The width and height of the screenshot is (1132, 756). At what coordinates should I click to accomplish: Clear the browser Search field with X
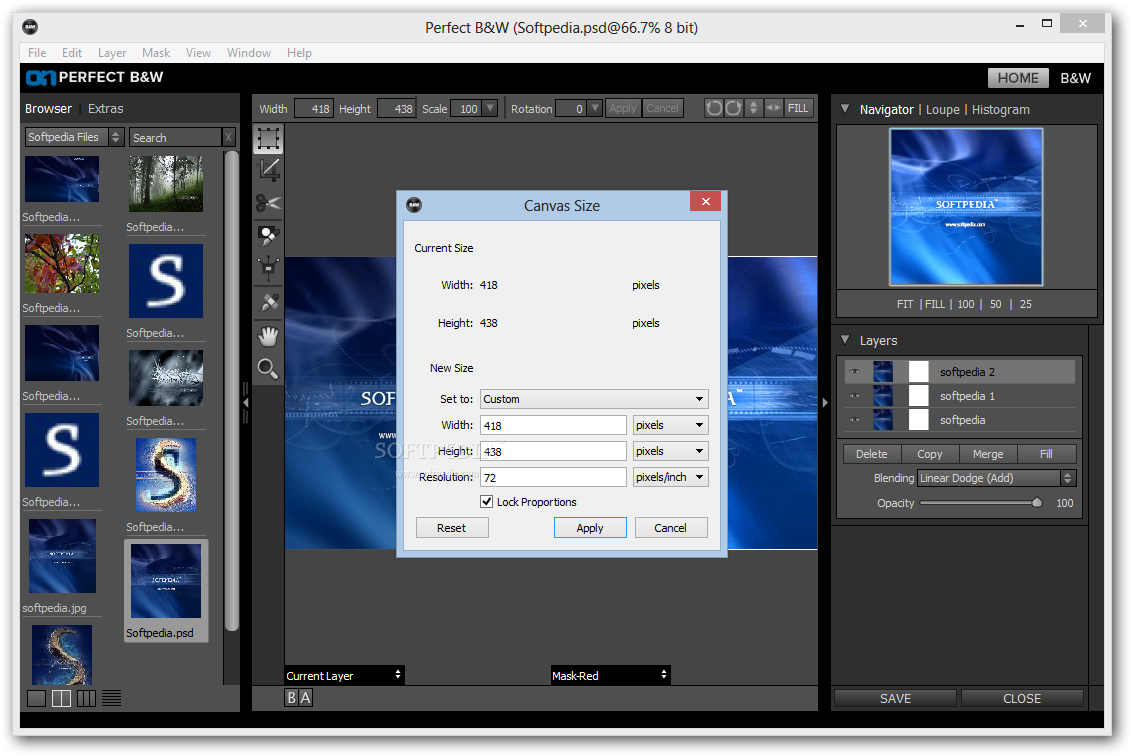(228, 137)
